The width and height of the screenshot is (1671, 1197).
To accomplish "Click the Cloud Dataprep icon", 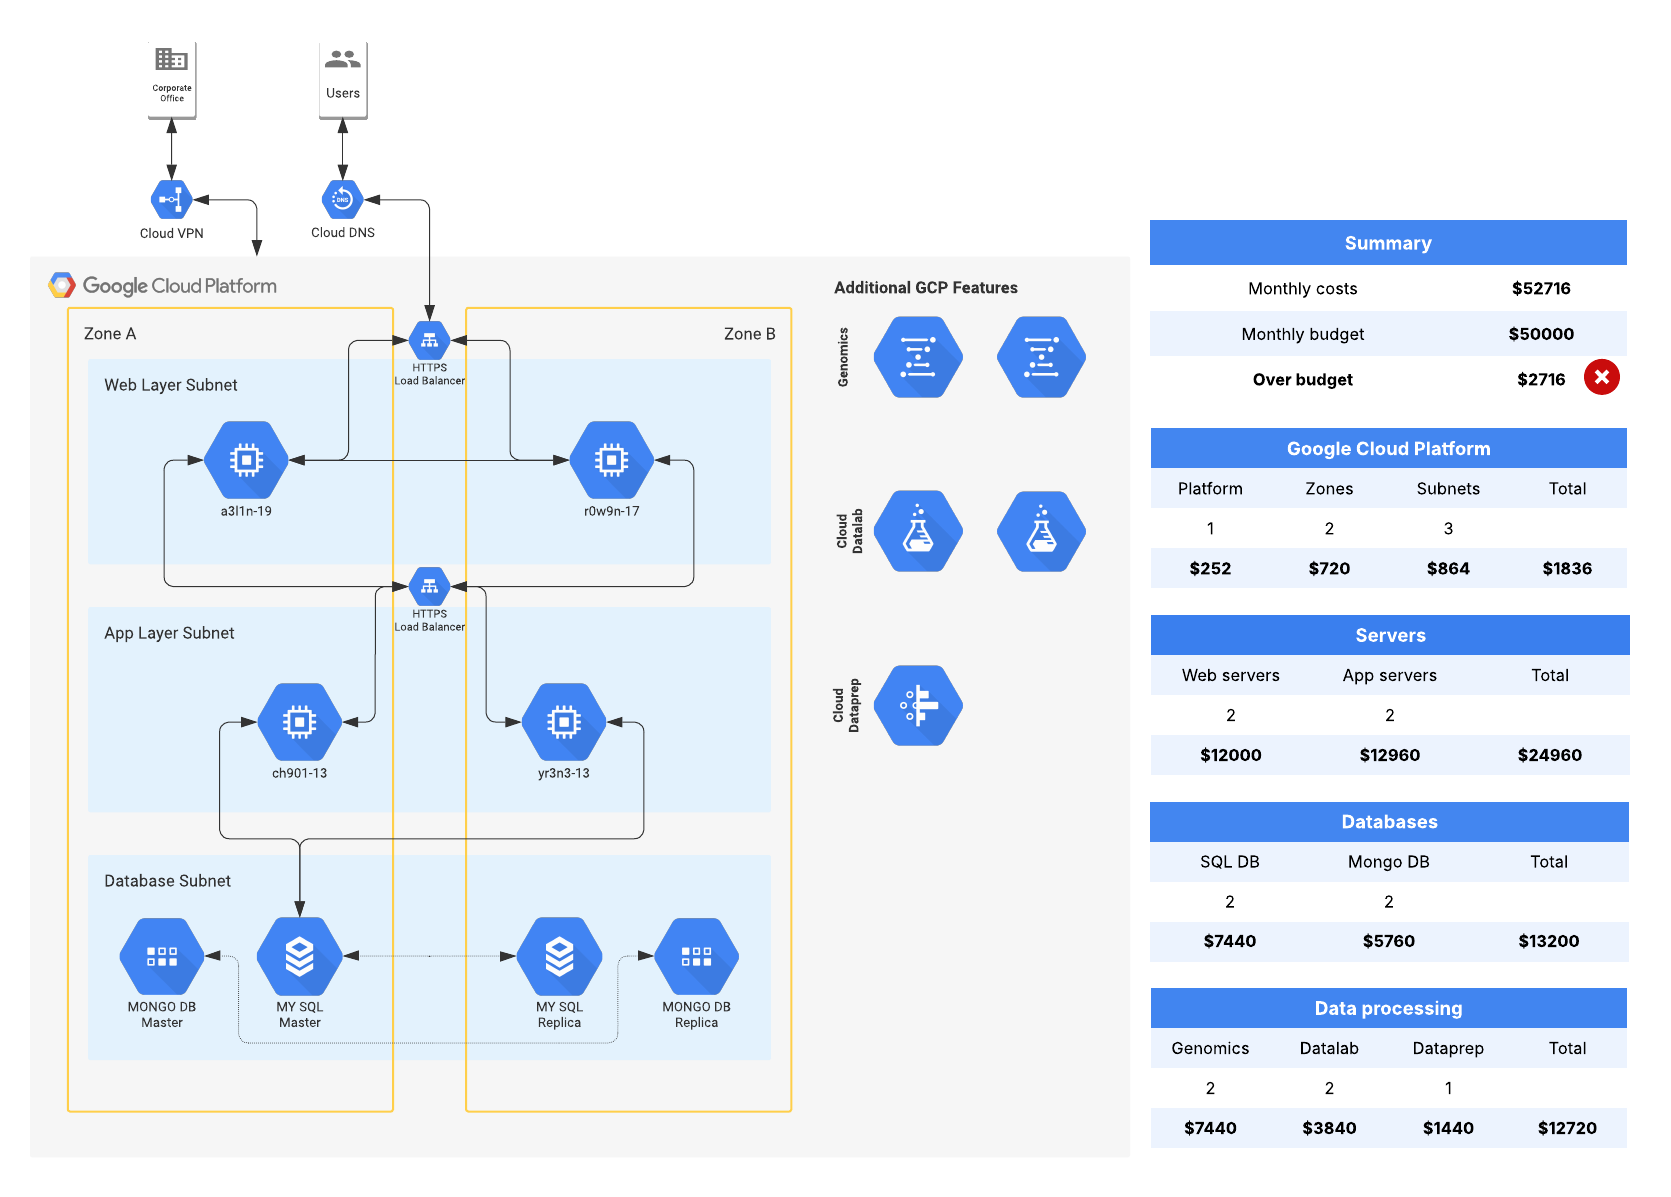I will [x=918, y=706].
